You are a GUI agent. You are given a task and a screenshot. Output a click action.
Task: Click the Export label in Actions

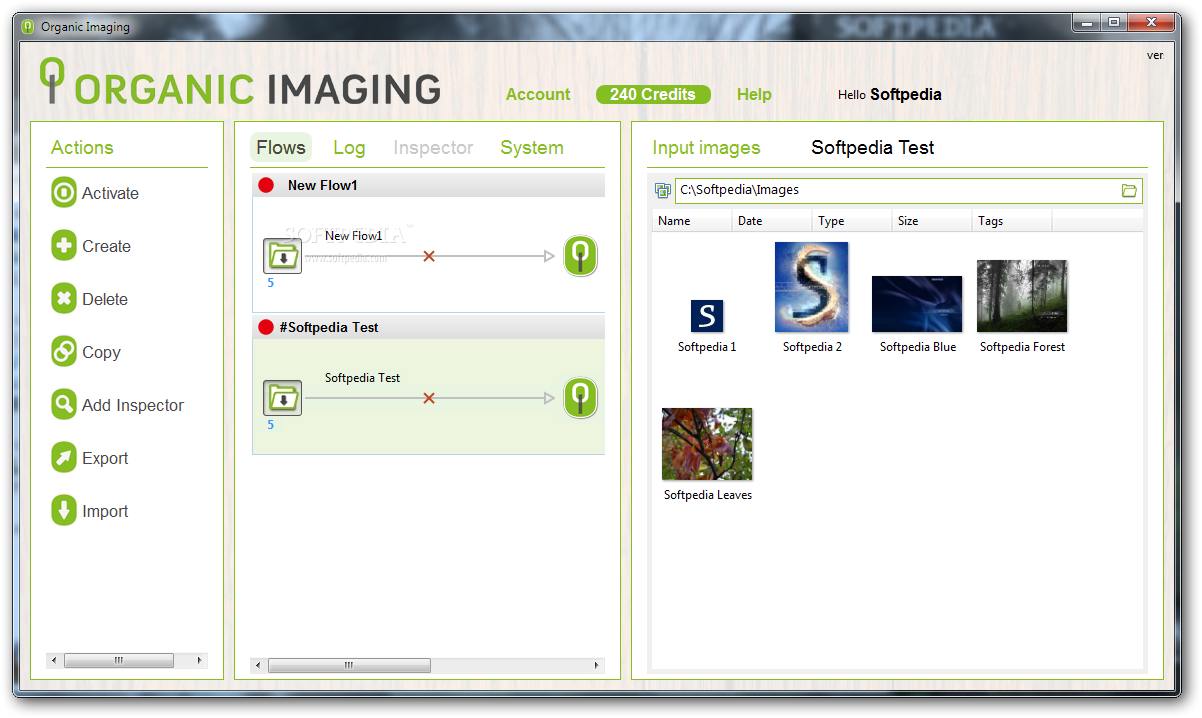point(105,459)
